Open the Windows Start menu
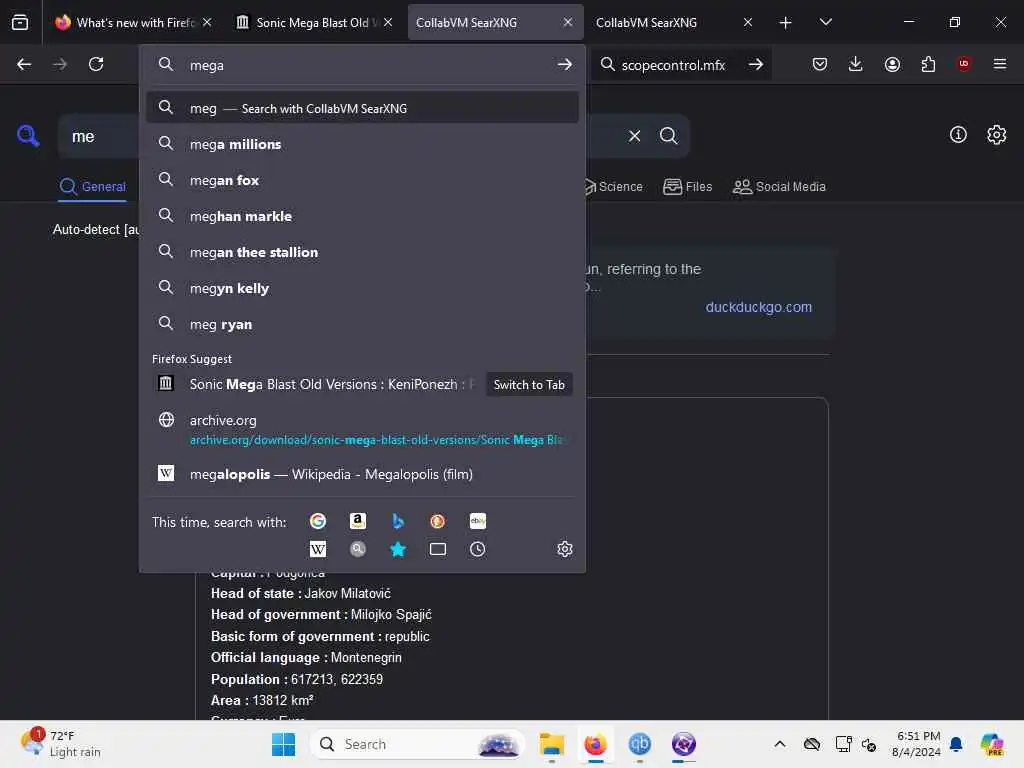The width and height of the screenshot is (1024, 768). click(x=283, y=744)
